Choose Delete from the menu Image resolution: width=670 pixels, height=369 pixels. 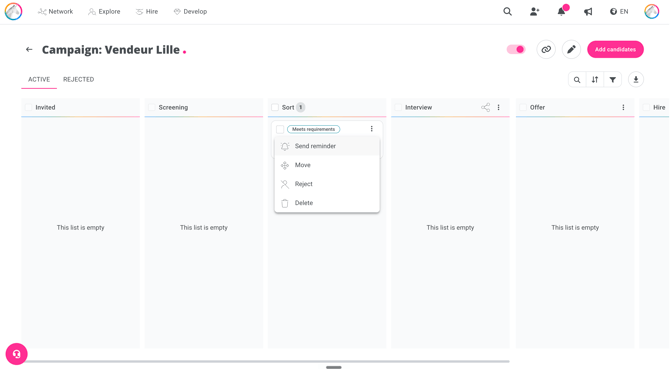click(327, 203)
